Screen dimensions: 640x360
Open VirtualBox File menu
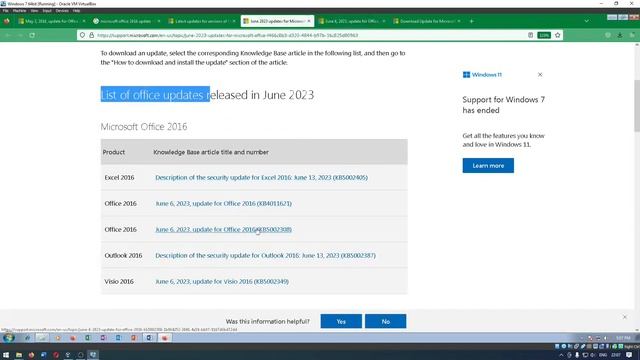coord(5,11)
